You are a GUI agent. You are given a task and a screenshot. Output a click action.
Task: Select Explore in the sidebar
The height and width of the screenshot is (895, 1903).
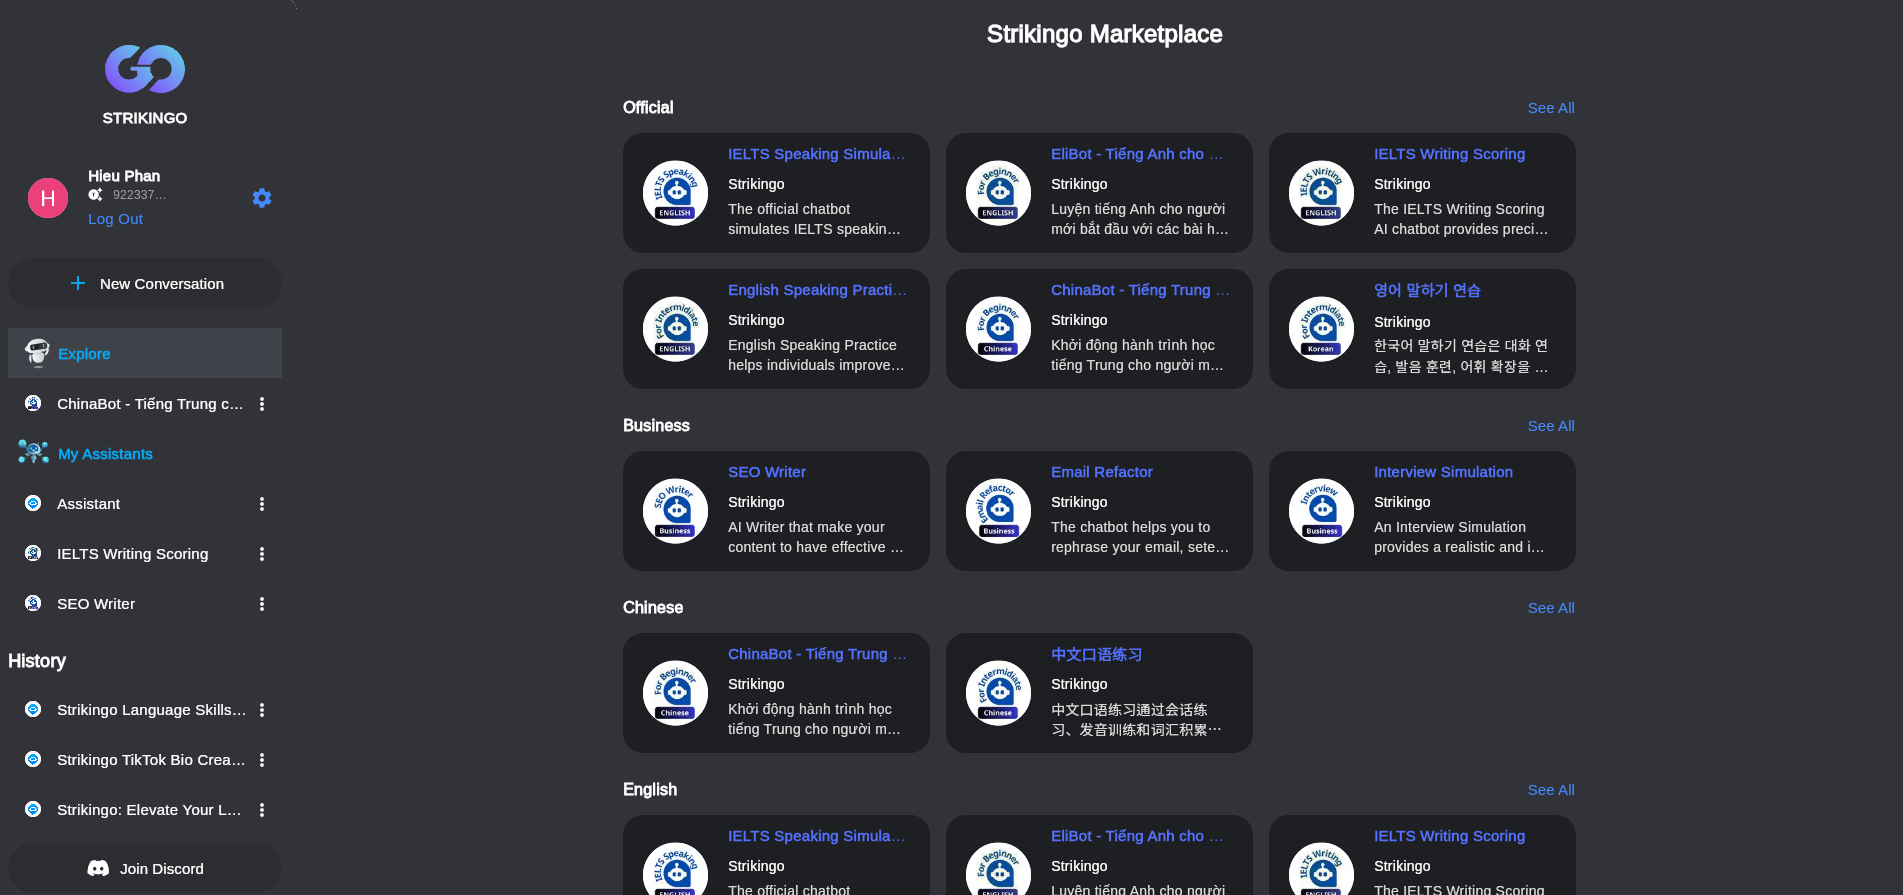click(145, 353)
